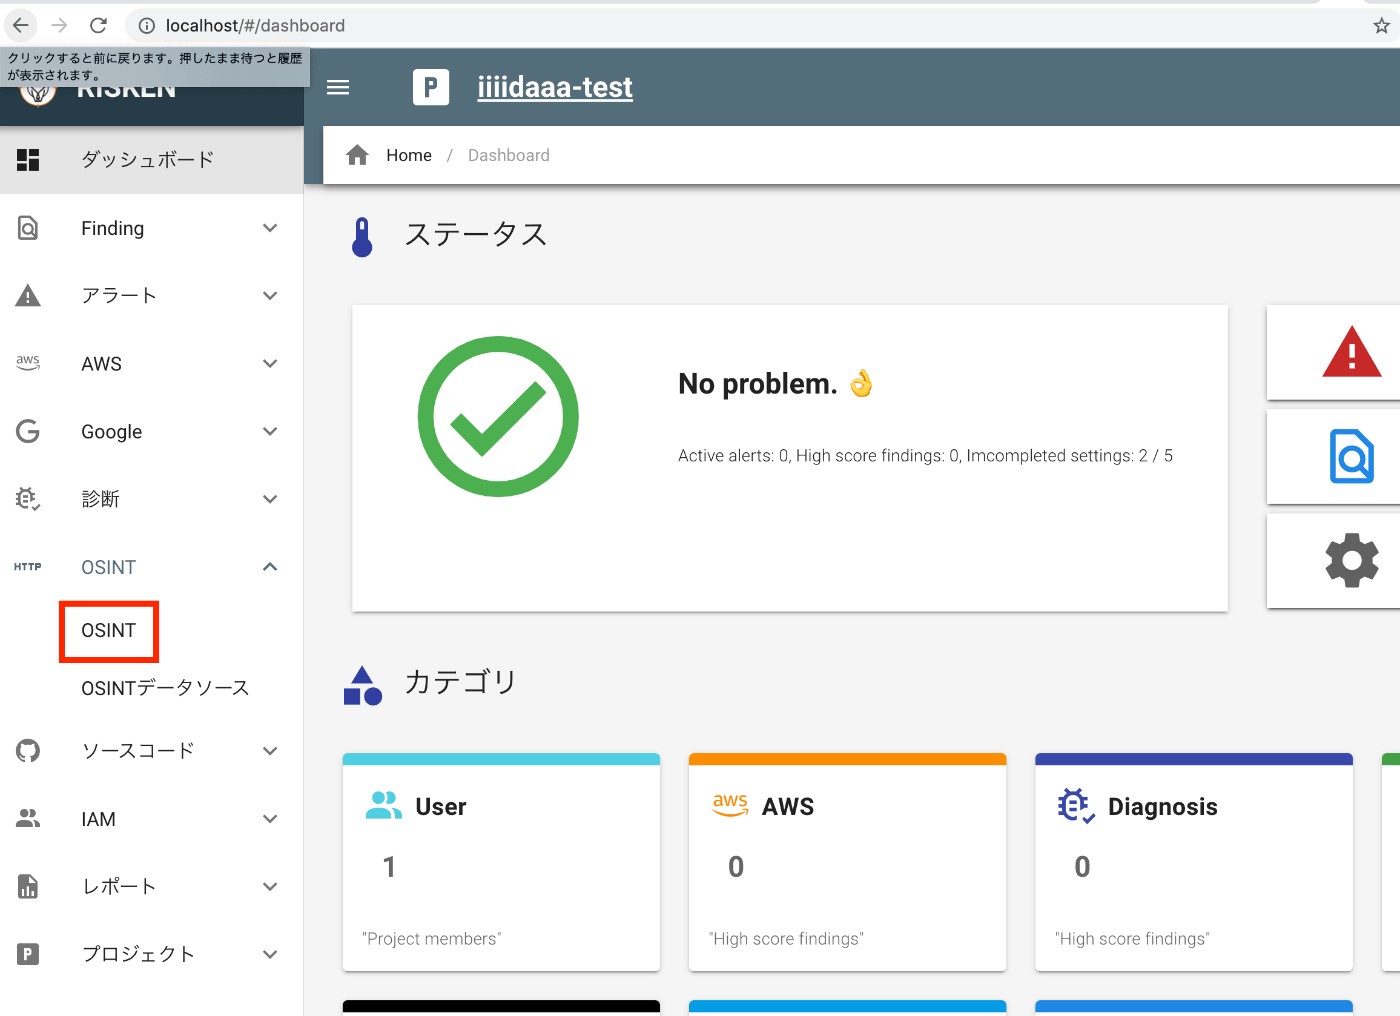Open the AWS sidebar menu
The image size is (1400, 1016).
click(152, 364)
